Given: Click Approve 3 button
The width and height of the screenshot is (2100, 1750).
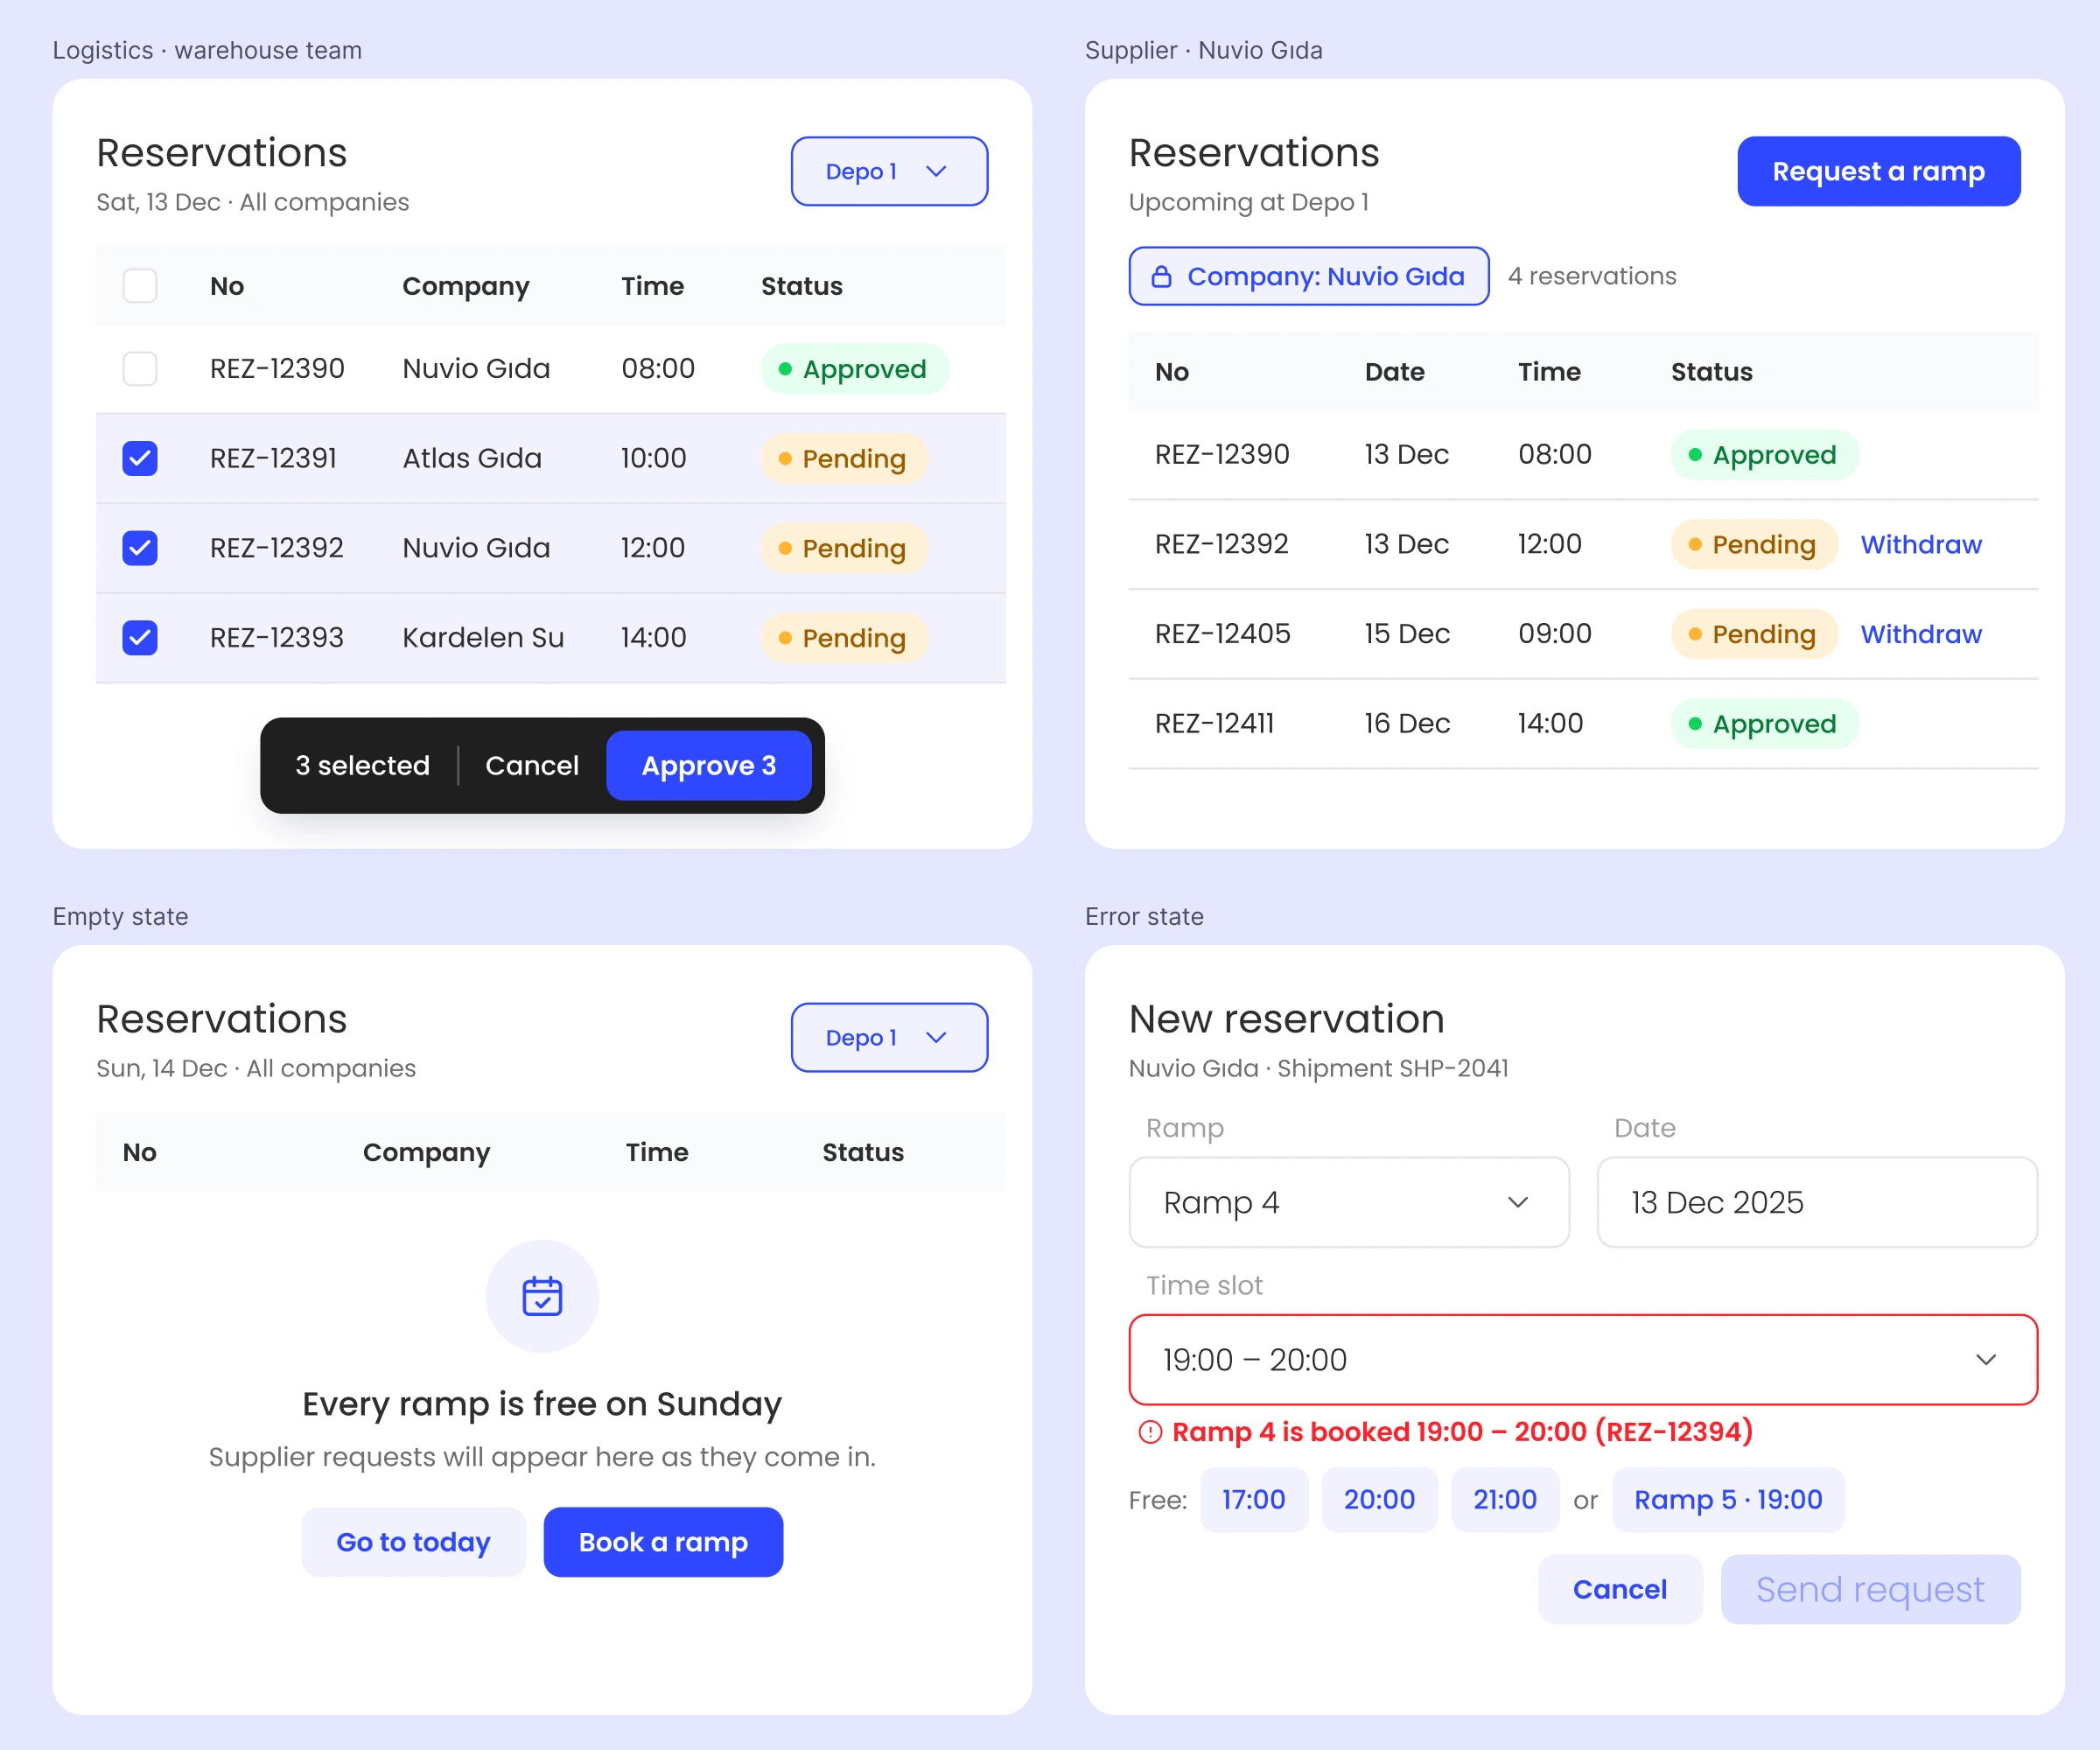Looking at the screenshot, I should (709, 766).
